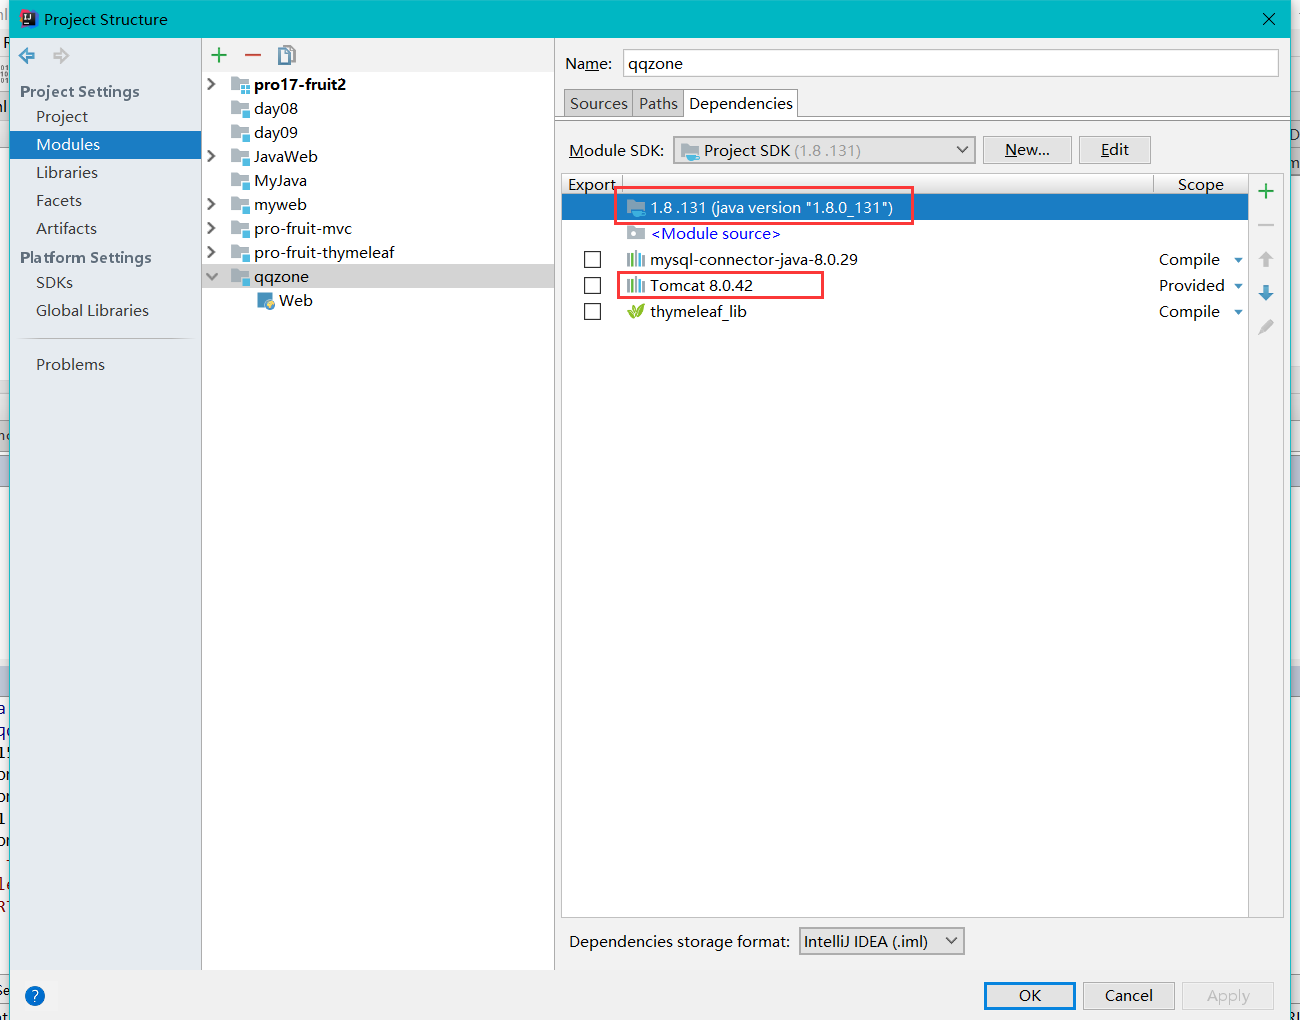This screenshot has height=1020, width=1300.
Task: Open Global Libraries settings
Action: click(x=92, y=311)
